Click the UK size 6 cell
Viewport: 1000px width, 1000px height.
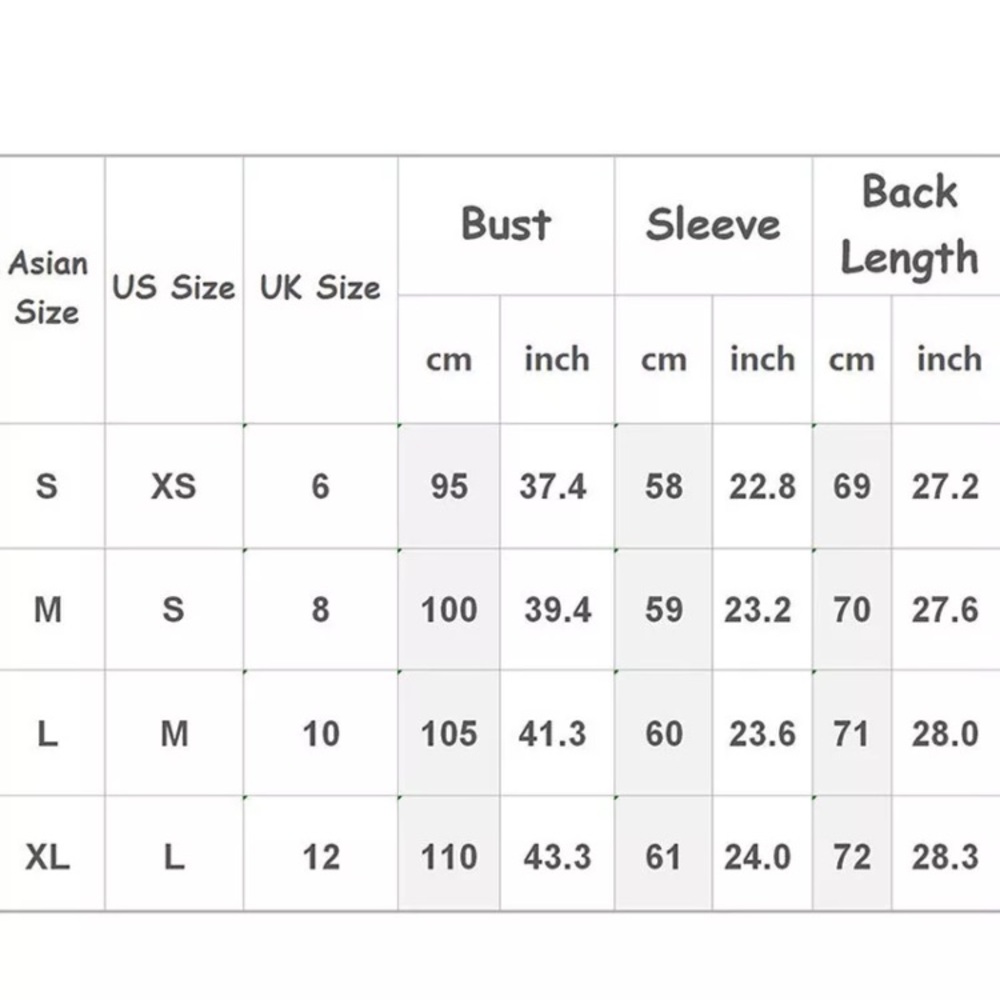[x=320, y=486]
